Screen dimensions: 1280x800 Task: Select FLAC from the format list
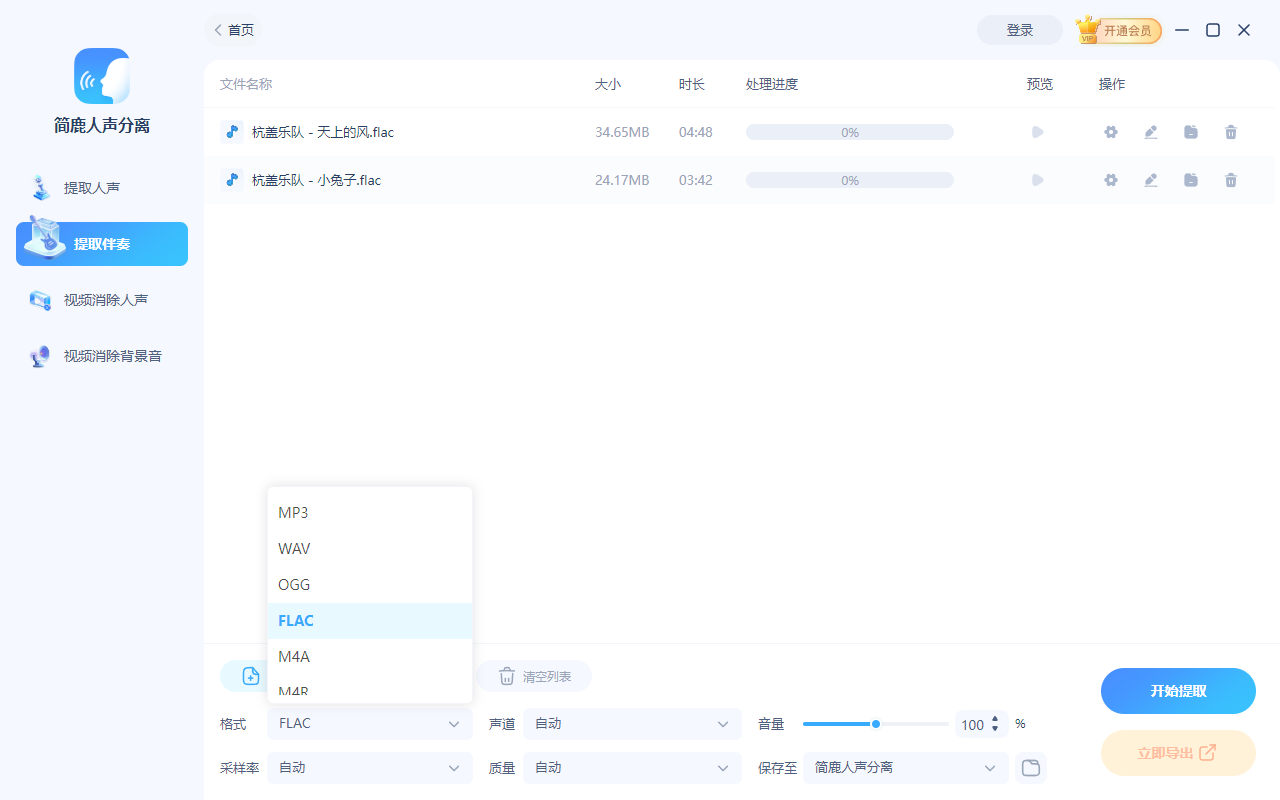tap(296, 620)
